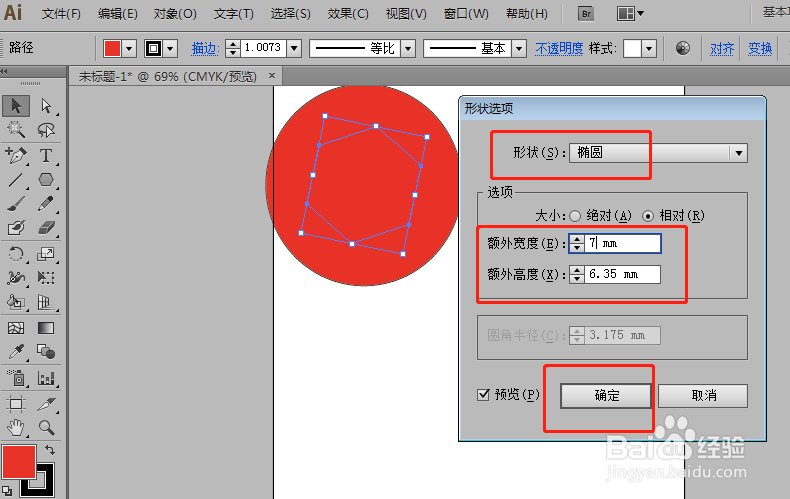Toggle the 预览(P) checkbox
The image size is (790, 499).
483,394
